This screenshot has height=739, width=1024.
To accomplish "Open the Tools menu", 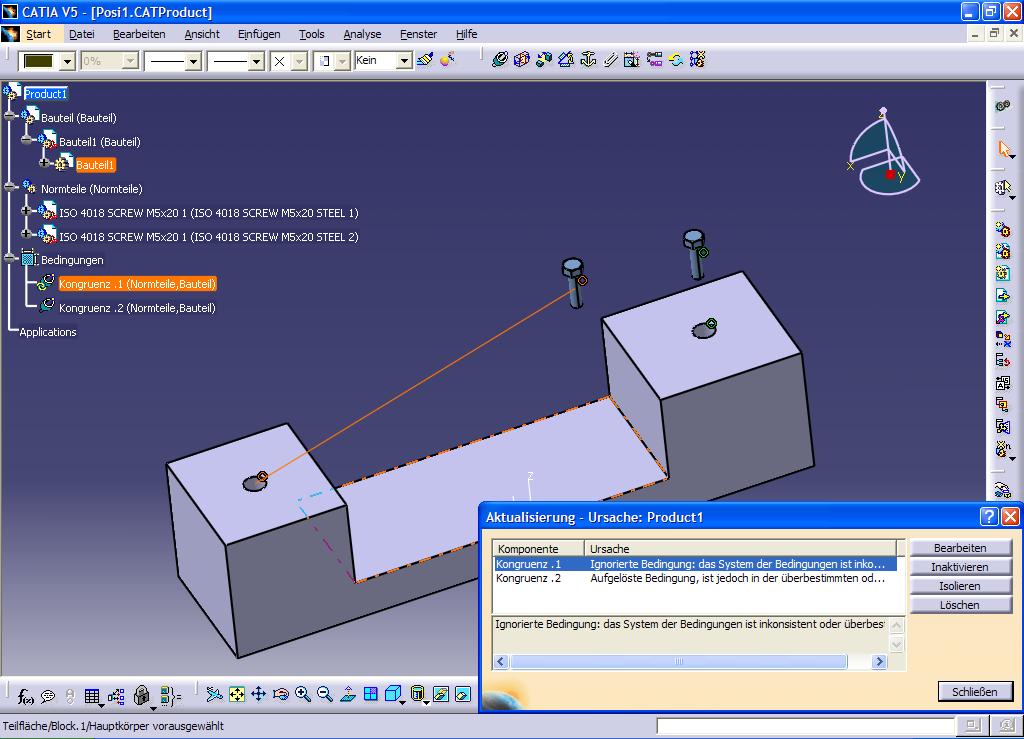I will 312,34.
